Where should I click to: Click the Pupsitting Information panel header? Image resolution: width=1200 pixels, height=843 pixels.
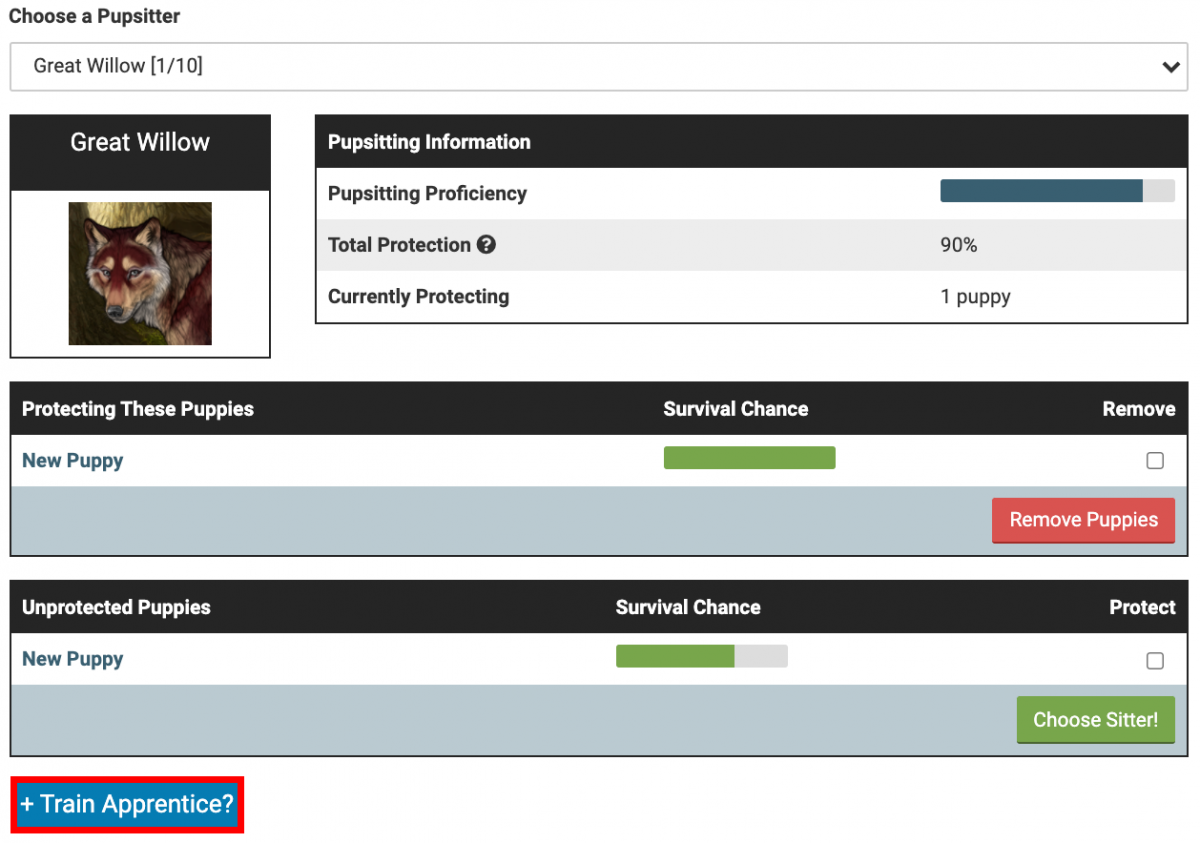point(429,142)
